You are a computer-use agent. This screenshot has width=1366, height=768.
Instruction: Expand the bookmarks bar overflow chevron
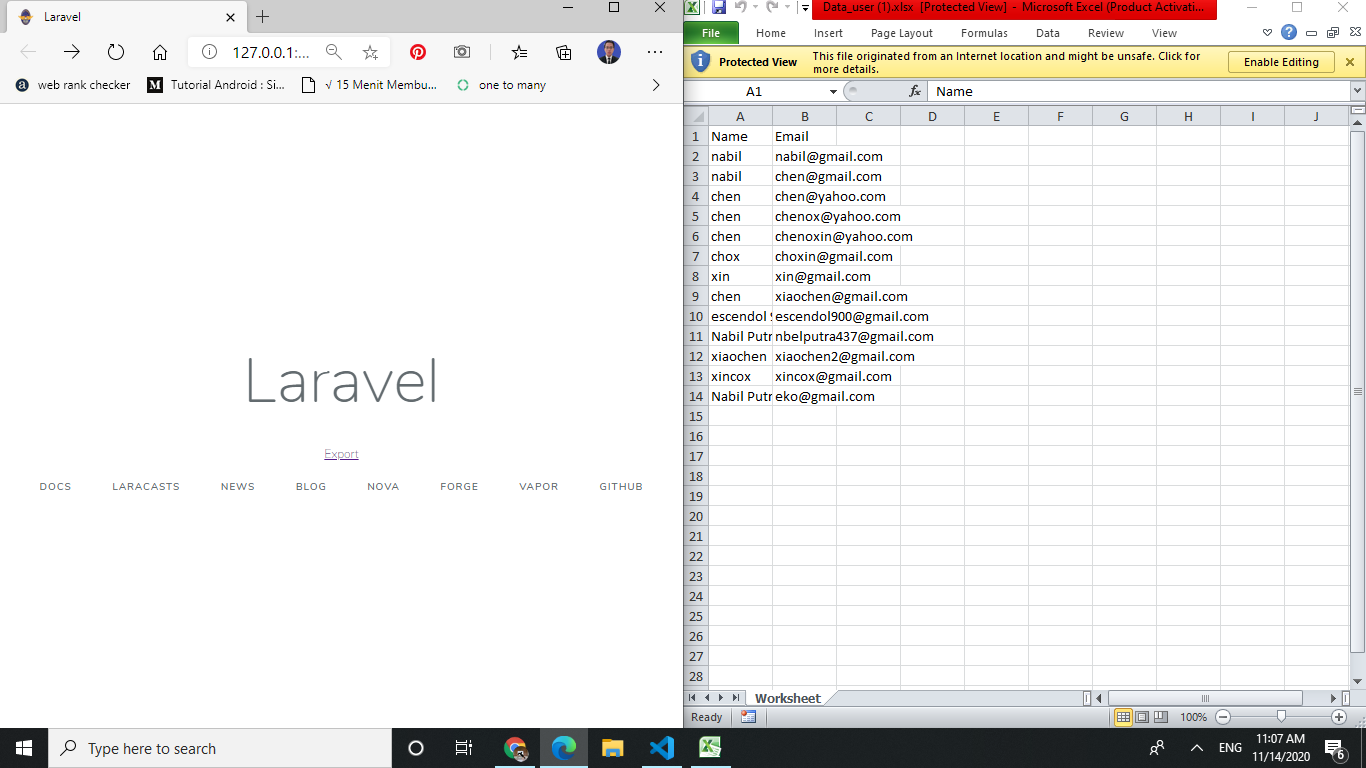[x=657, y=85]
